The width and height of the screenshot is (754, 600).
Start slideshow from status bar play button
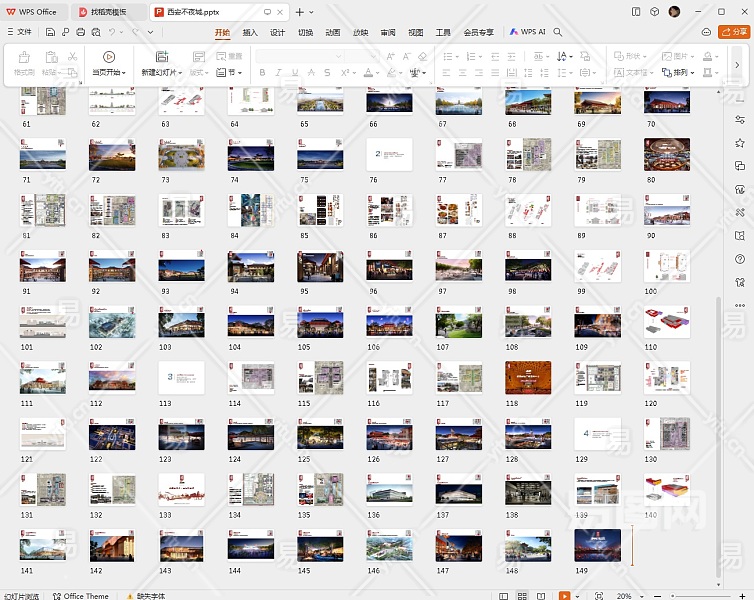coord(565,596)
